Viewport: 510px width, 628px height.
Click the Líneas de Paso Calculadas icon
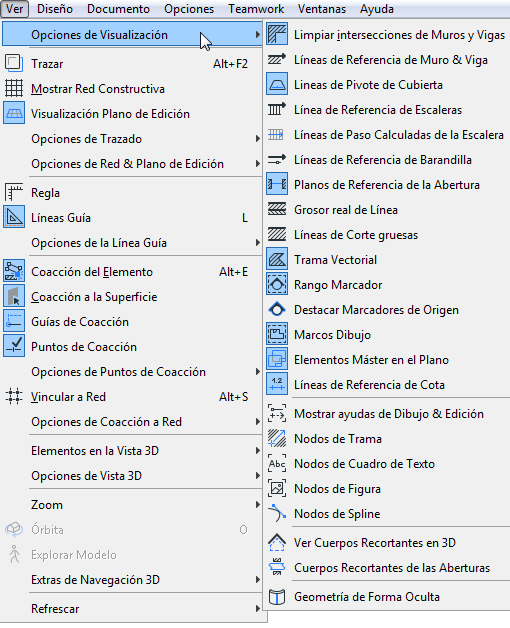277,135
